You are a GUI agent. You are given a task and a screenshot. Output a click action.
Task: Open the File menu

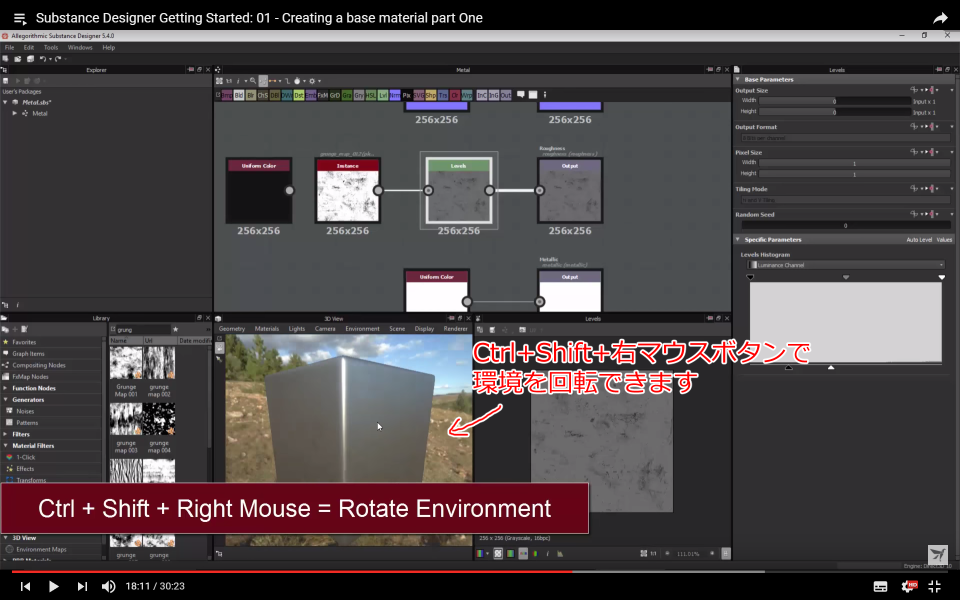click(9, 47)
